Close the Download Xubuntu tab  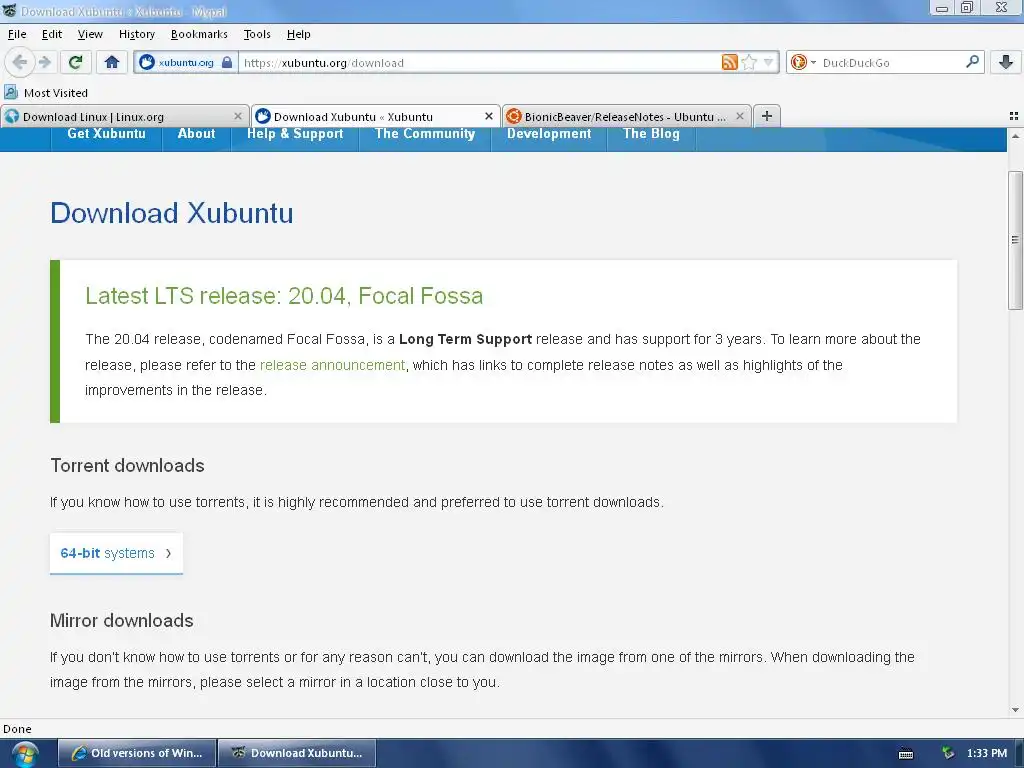[x=488, y=116]
